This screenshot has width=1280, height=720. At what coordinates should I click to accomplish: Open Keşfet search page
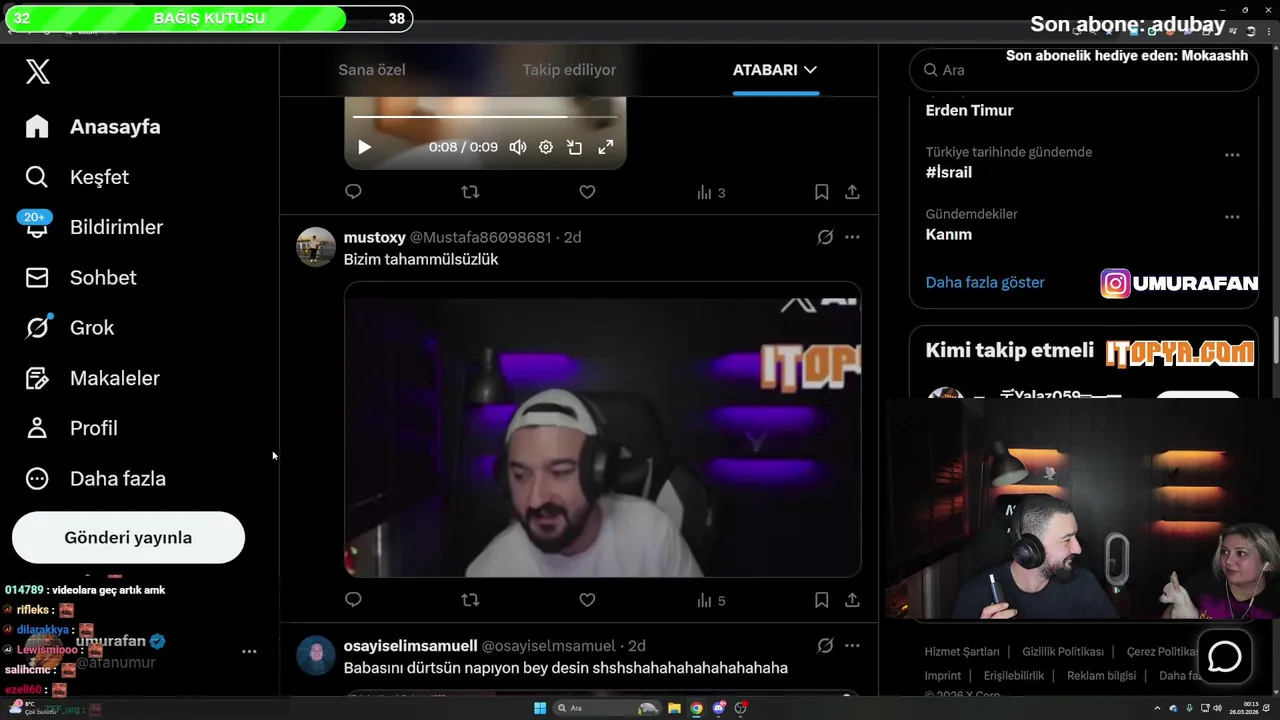pyautogui.click(x=77, y=177)
